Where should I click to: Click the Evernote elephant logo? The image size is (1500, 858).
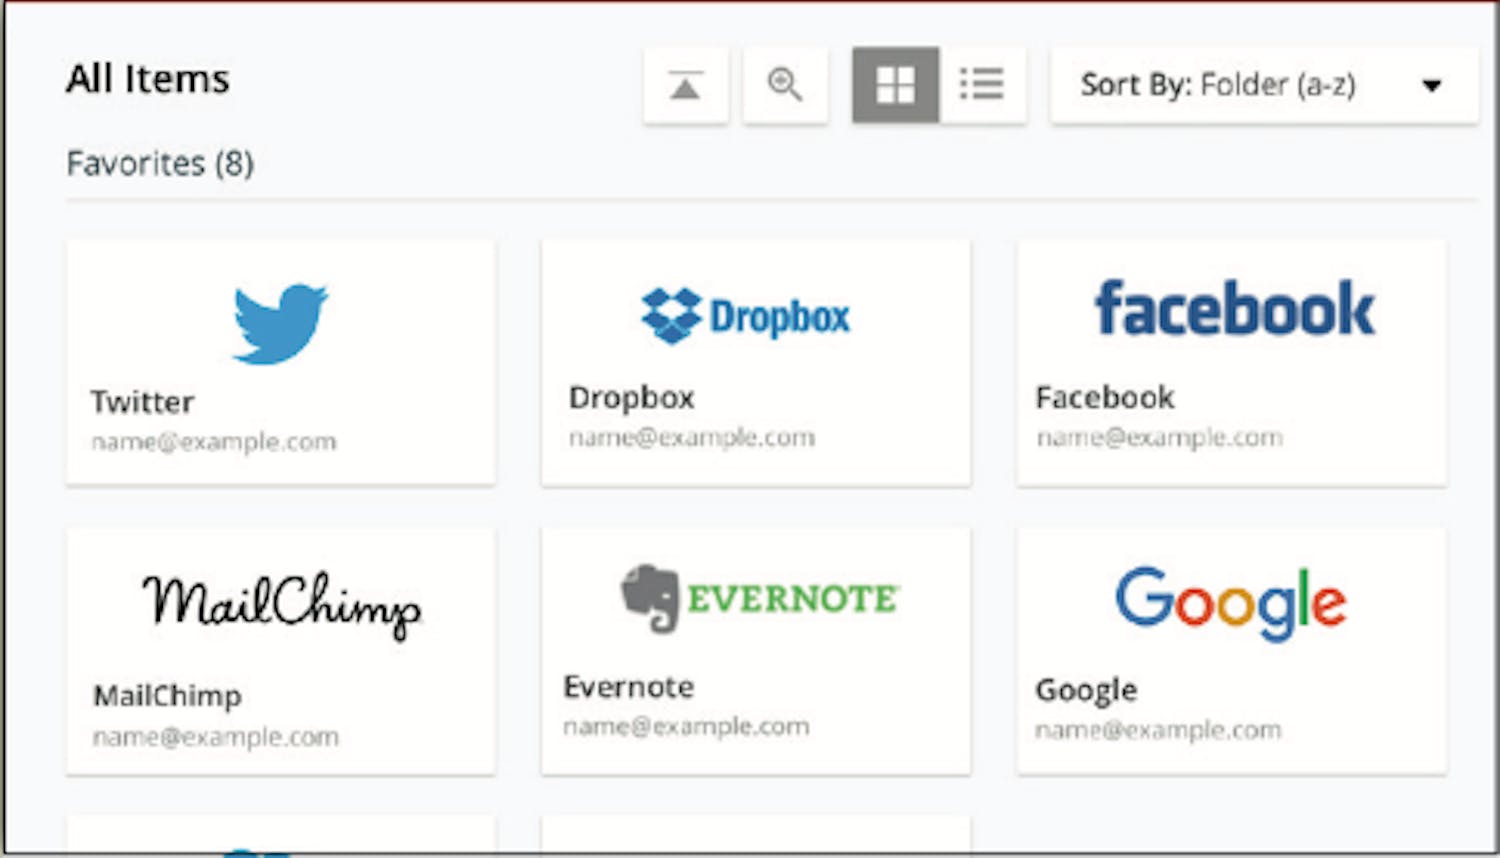tap(760, 598)
